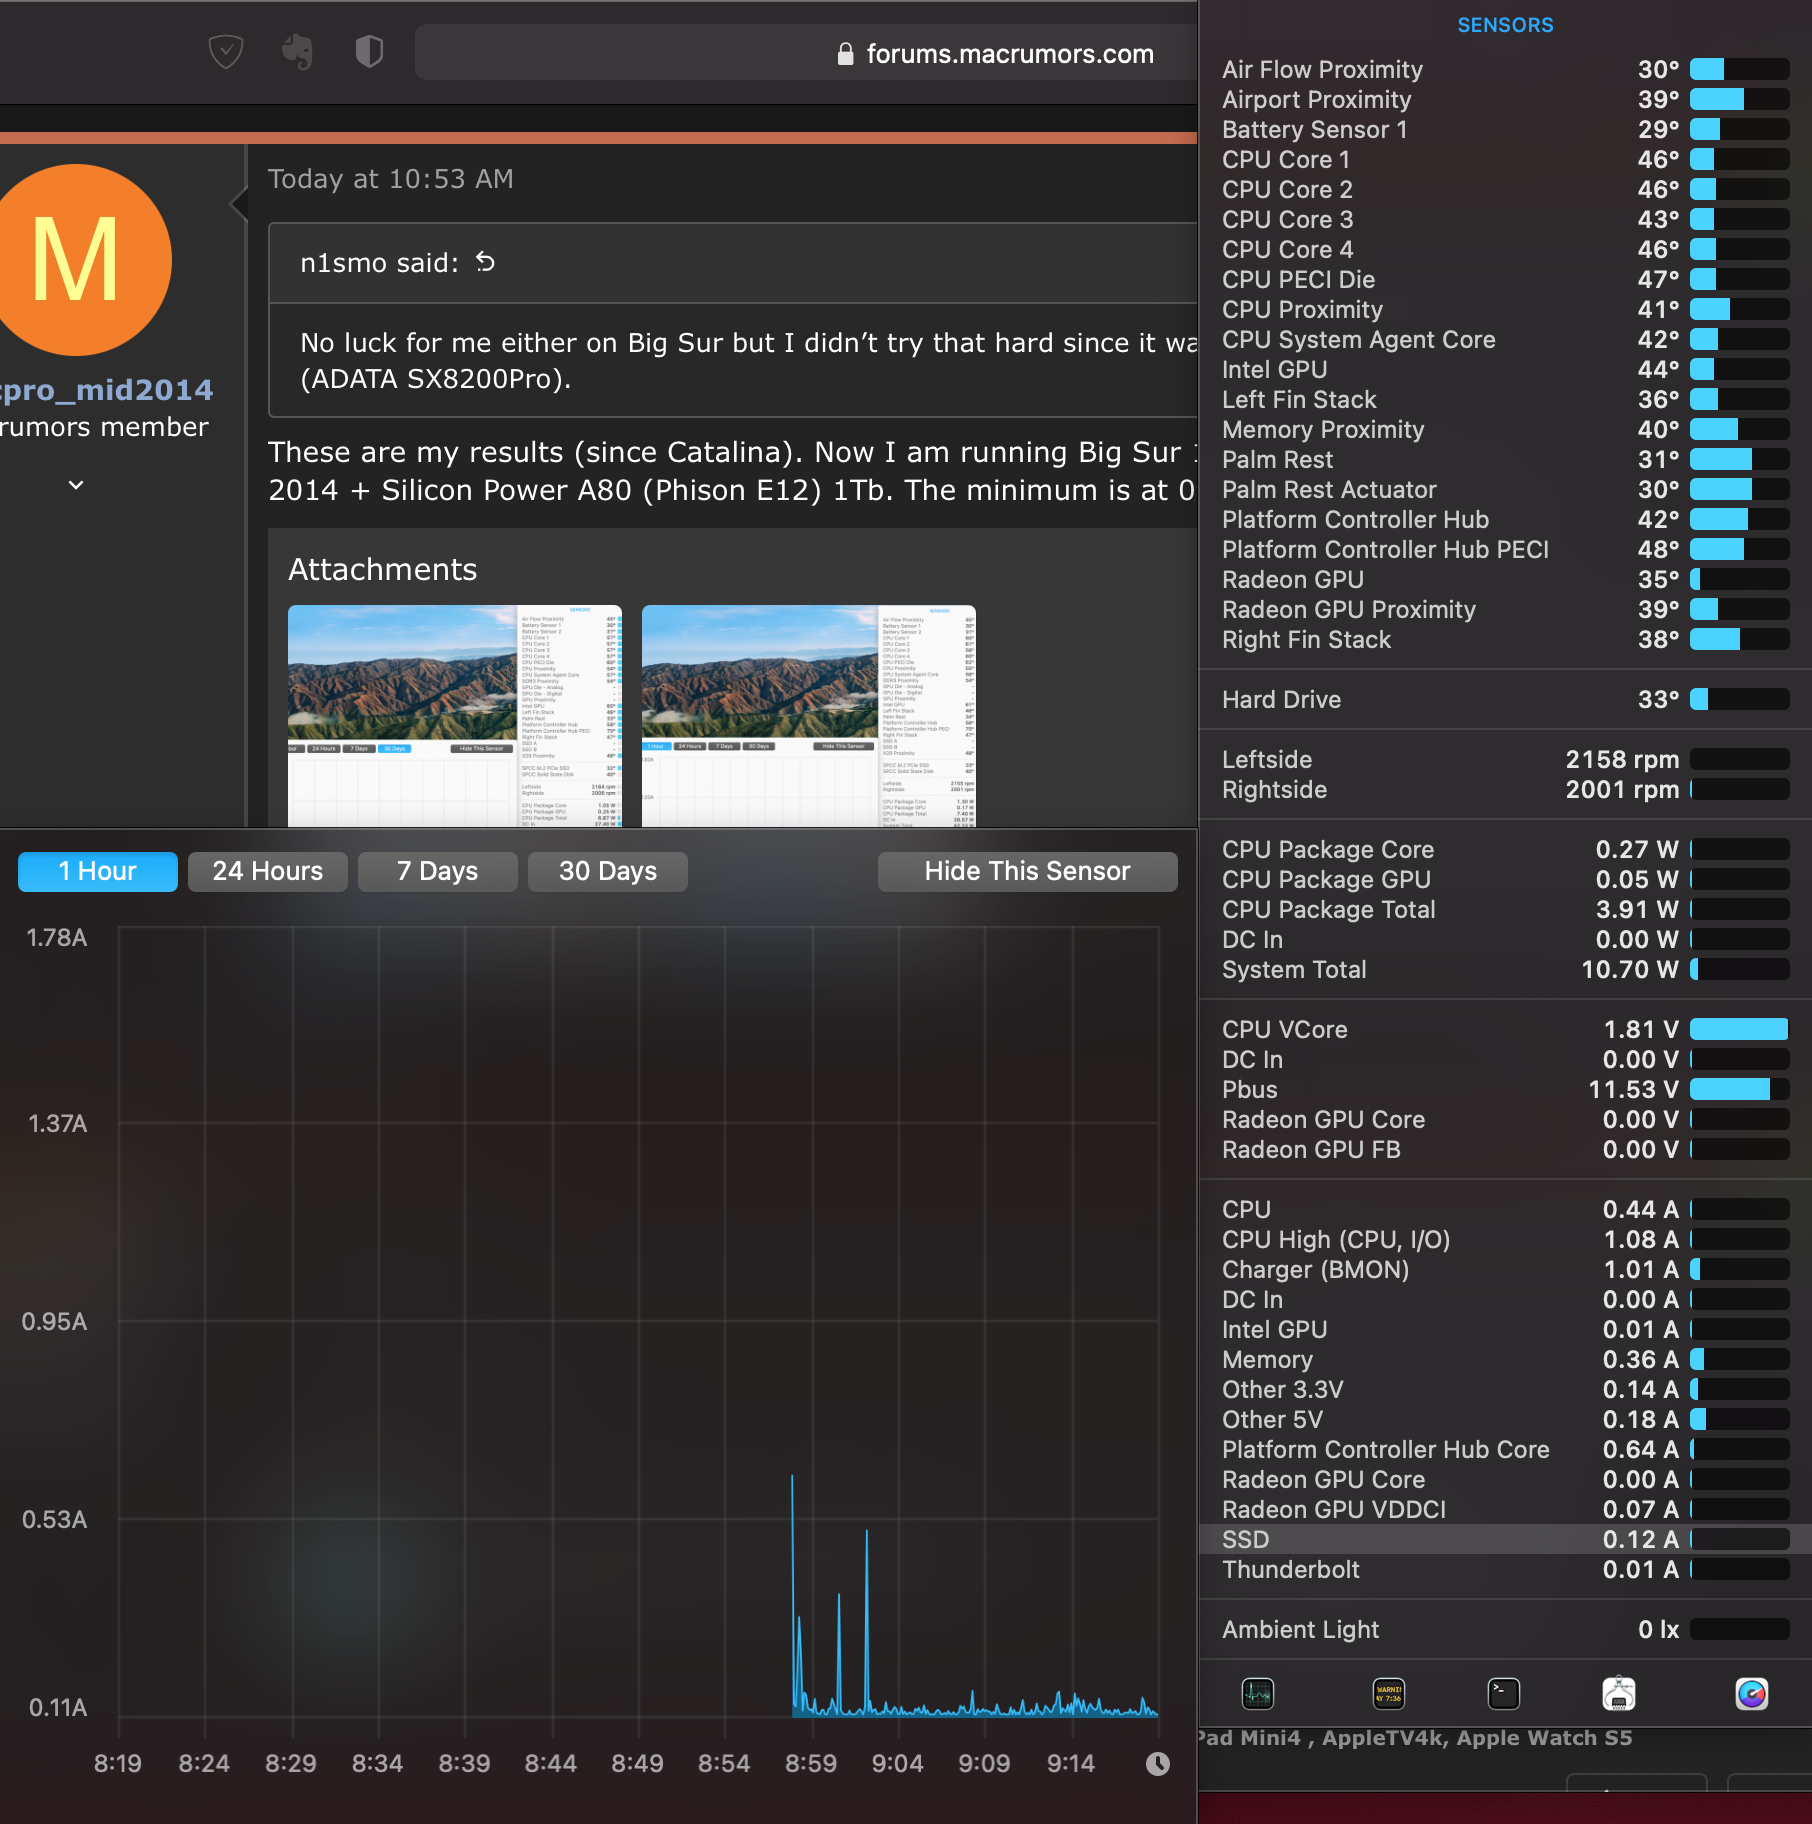1812x1824 pixels.
Task: Click the post timestamp 'Today at 10:53 AM'
Action: (391, 179)
